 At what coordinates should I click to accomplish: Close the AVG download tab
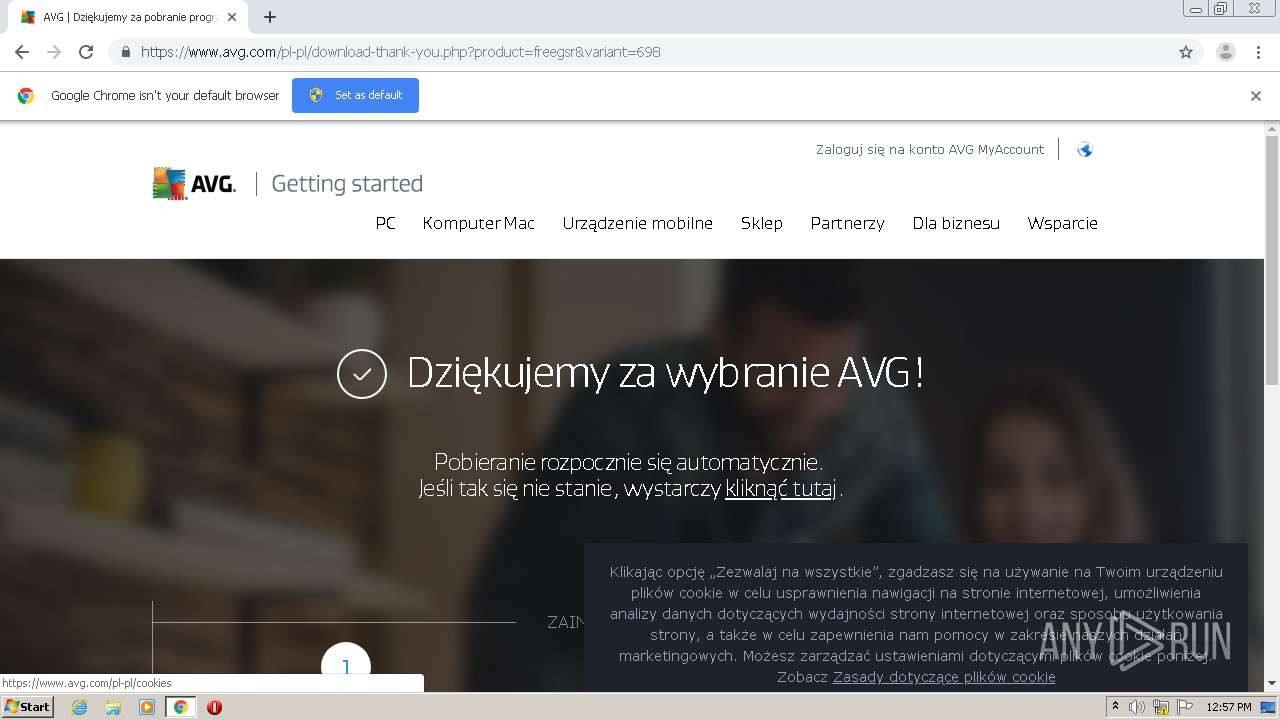tap(232, 17)
